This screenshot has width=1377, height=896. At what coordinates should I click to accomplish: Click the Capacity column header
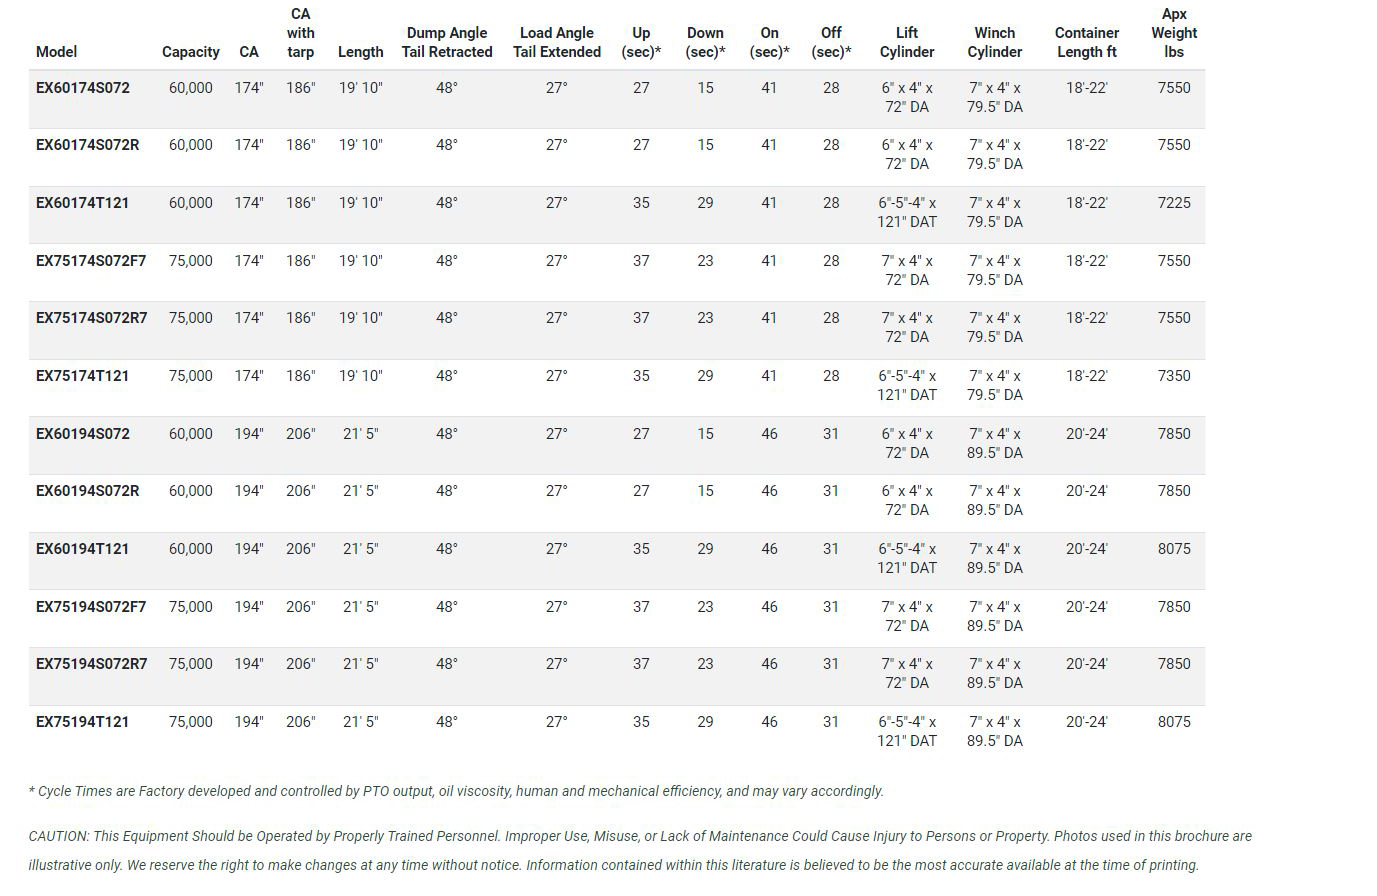pyautogui.click(x=191, y=52)
